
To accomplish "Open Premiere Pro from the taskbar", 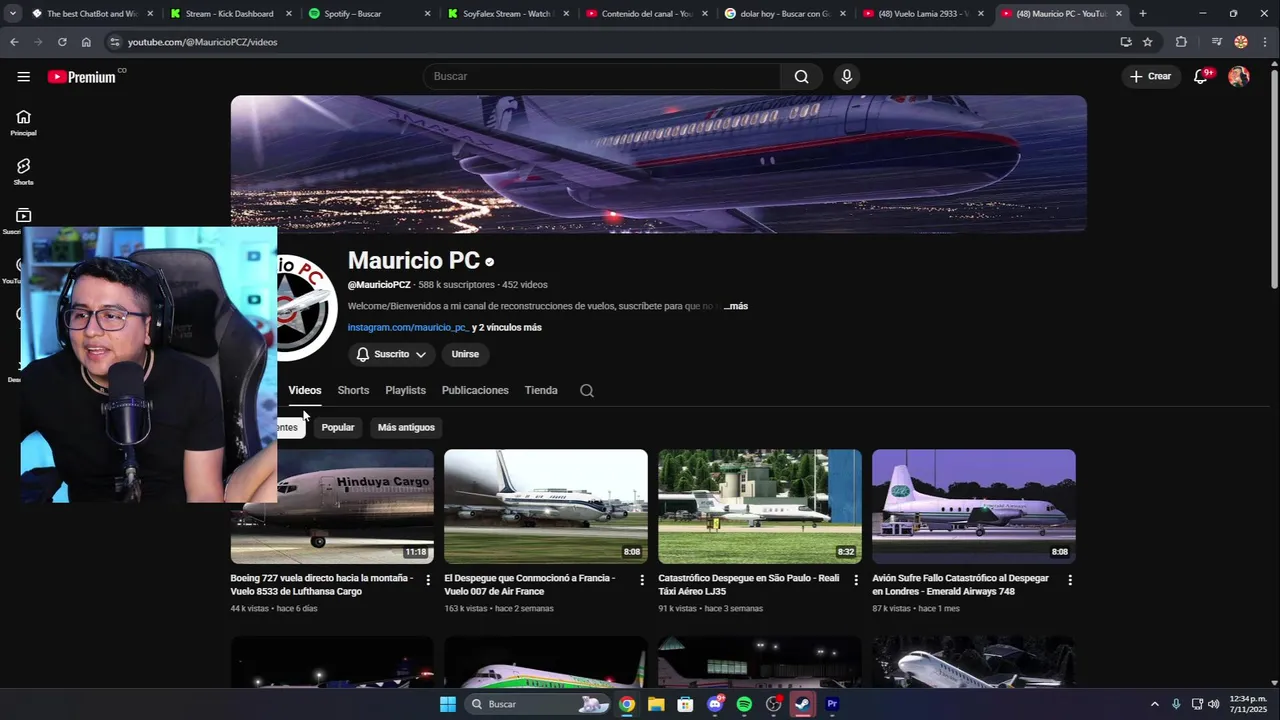I will pos(831,704).
